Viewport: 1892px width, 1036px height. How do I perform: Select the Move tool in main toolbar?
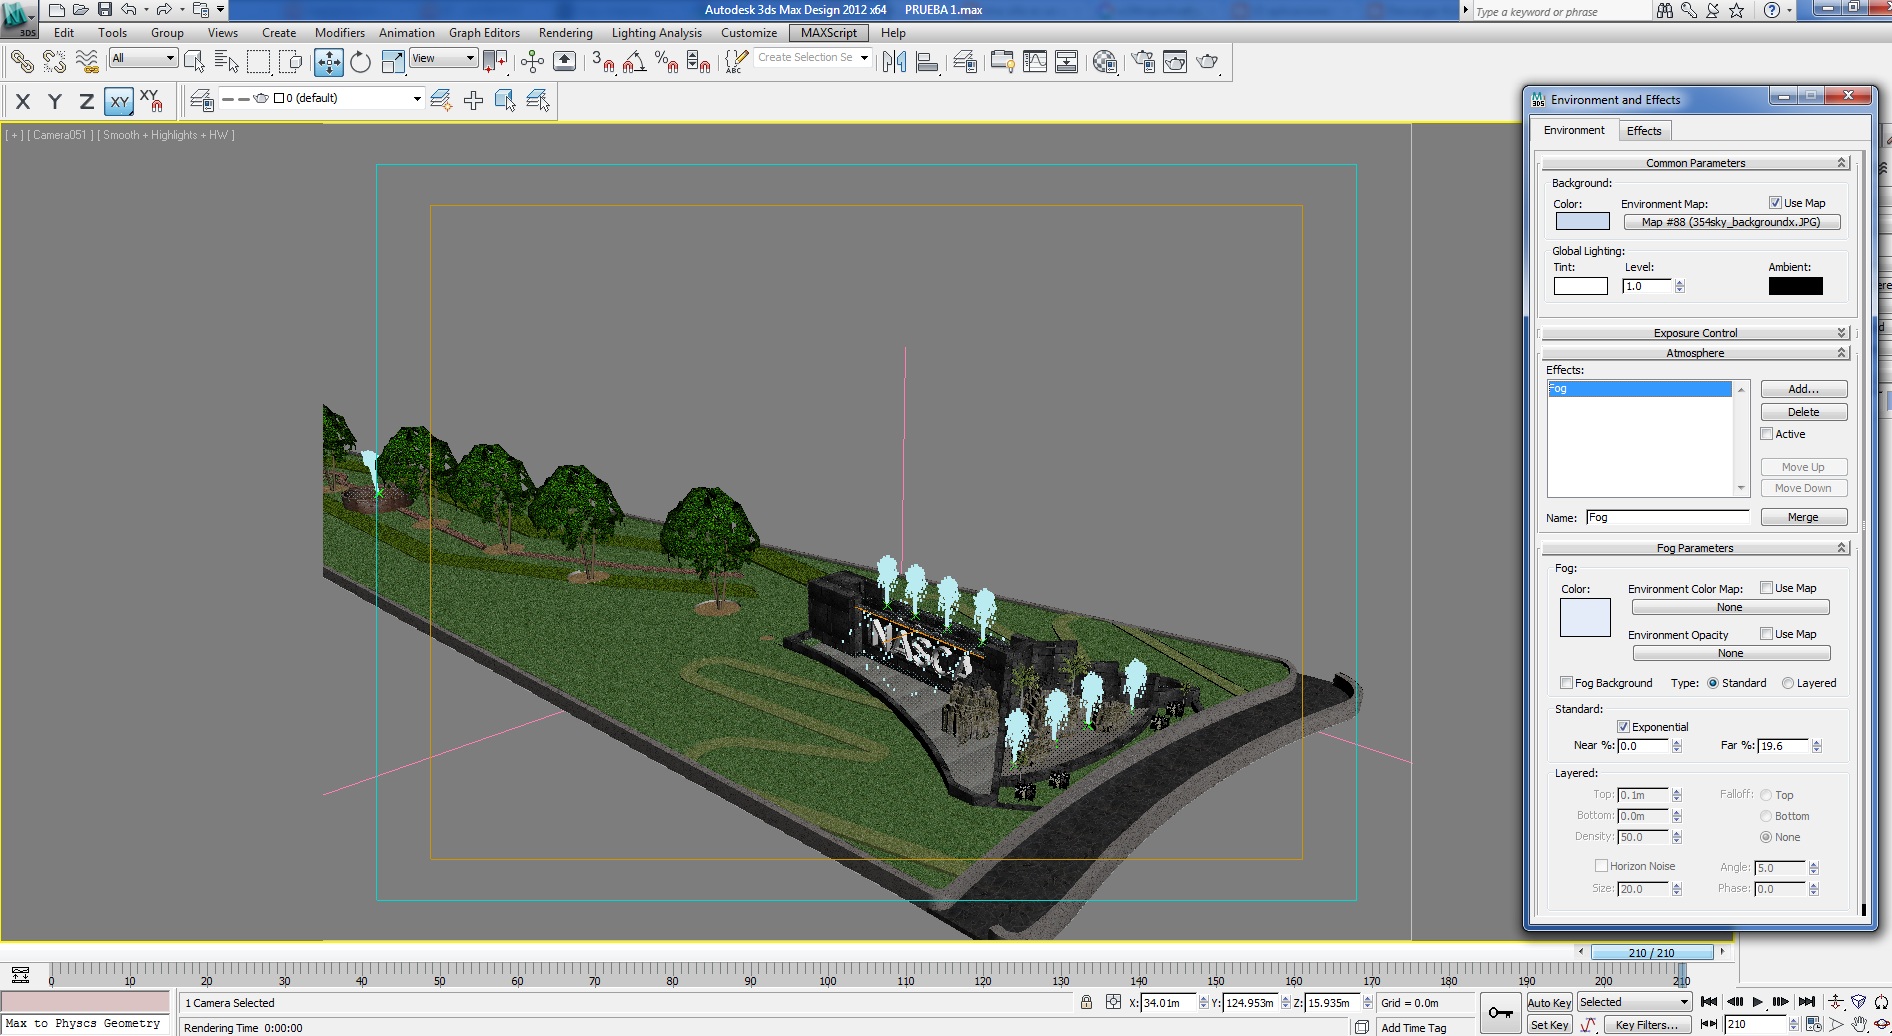click(328, 62)
